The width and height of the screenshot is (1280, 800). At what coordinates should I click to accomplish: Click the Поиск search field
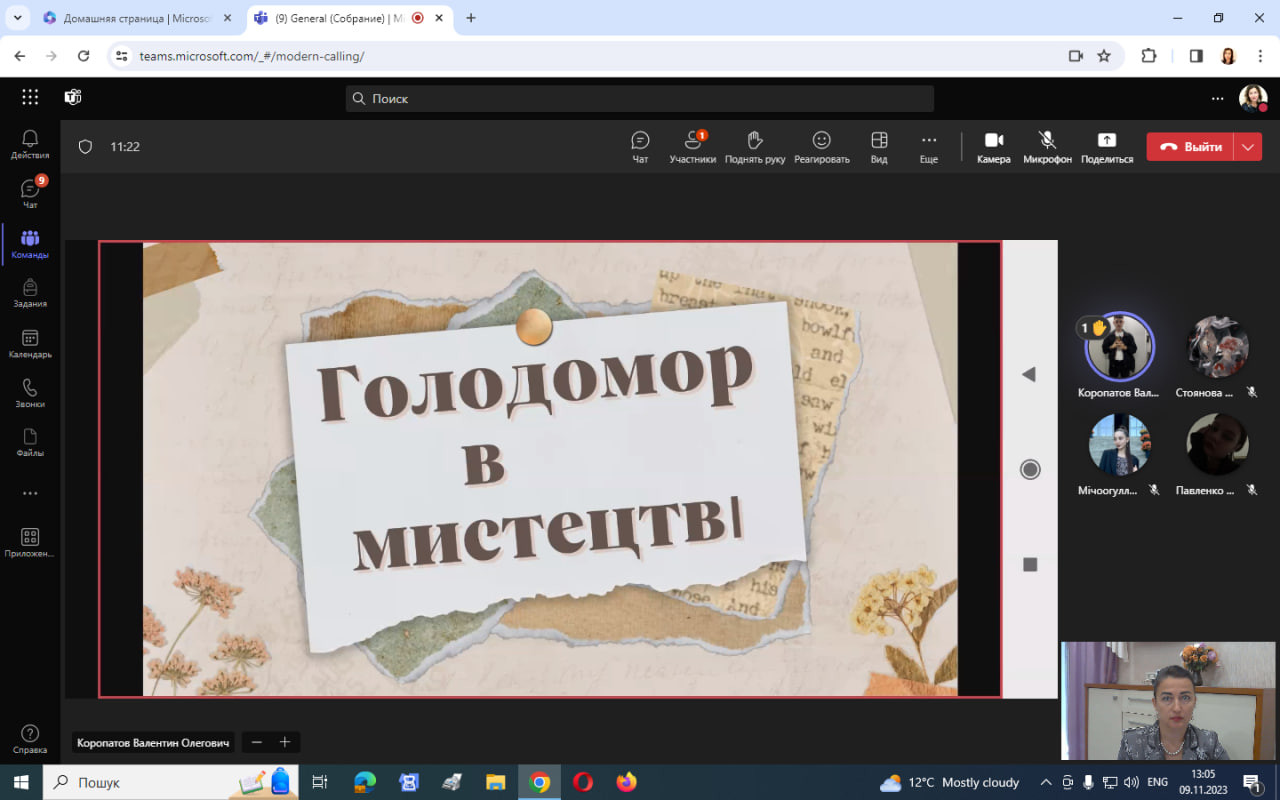(640, 98)
